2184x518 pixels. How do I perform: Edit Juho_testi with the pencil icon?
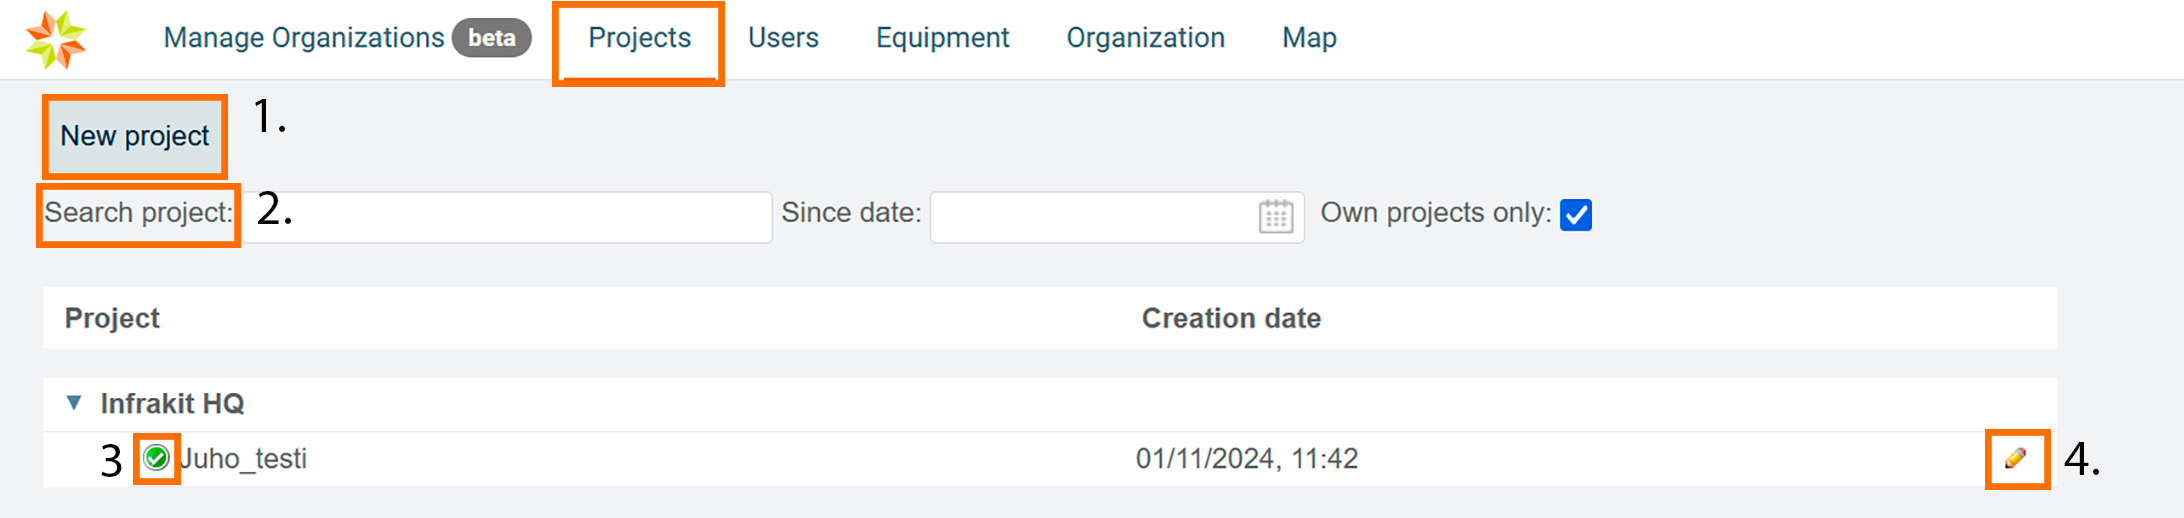(2015, 458)
